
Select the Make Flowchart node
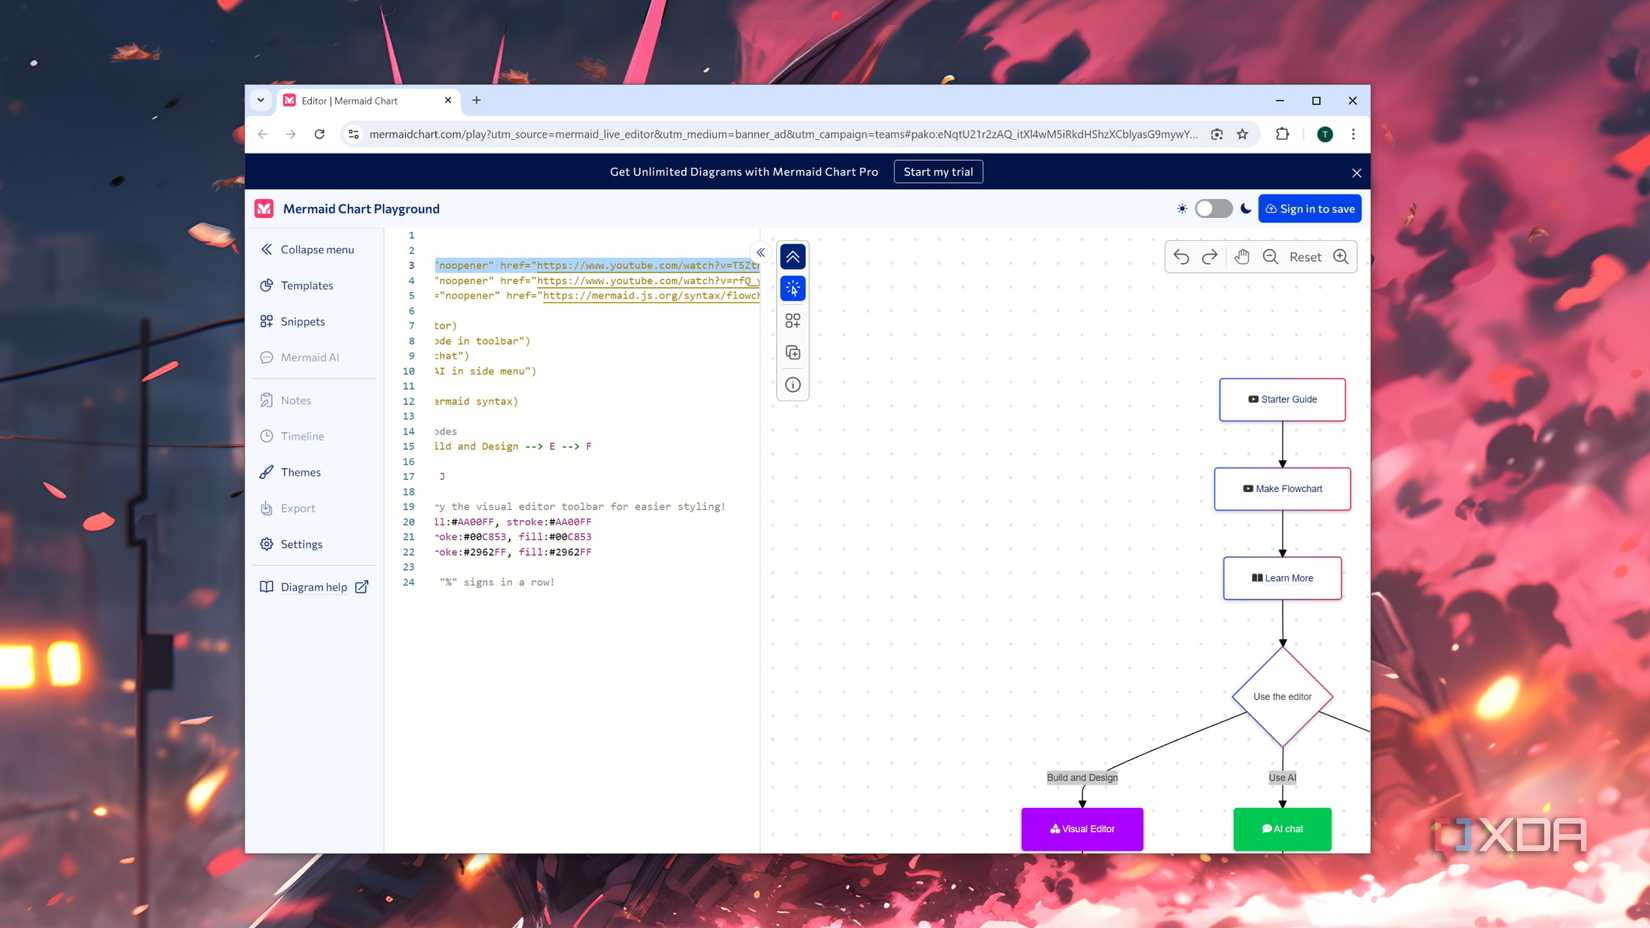pyautogui.click(x=1282, y=489)
